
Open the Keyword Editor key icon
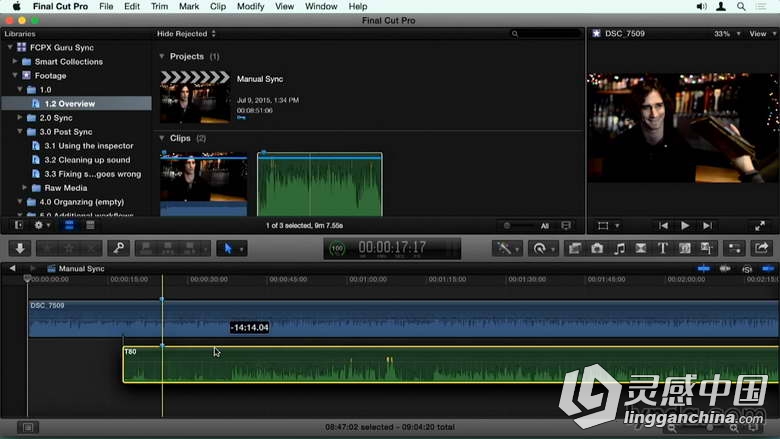118,248
